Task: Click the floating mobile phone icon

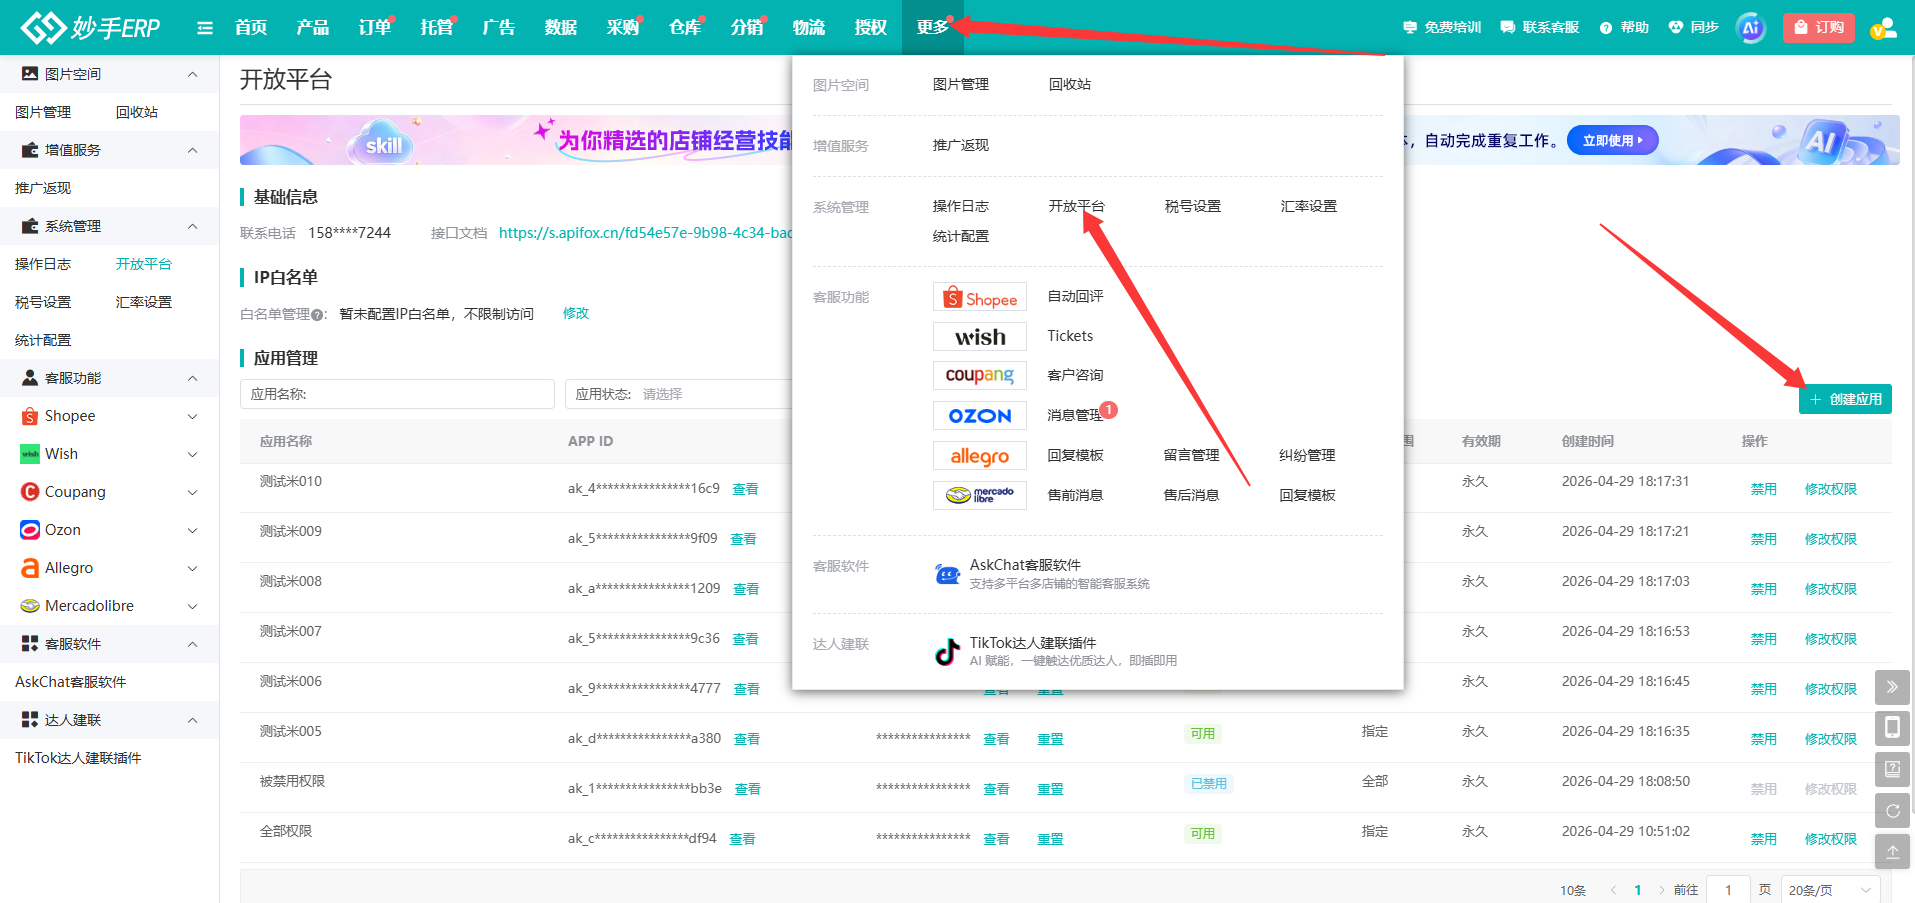Action: pos(1892,727)
